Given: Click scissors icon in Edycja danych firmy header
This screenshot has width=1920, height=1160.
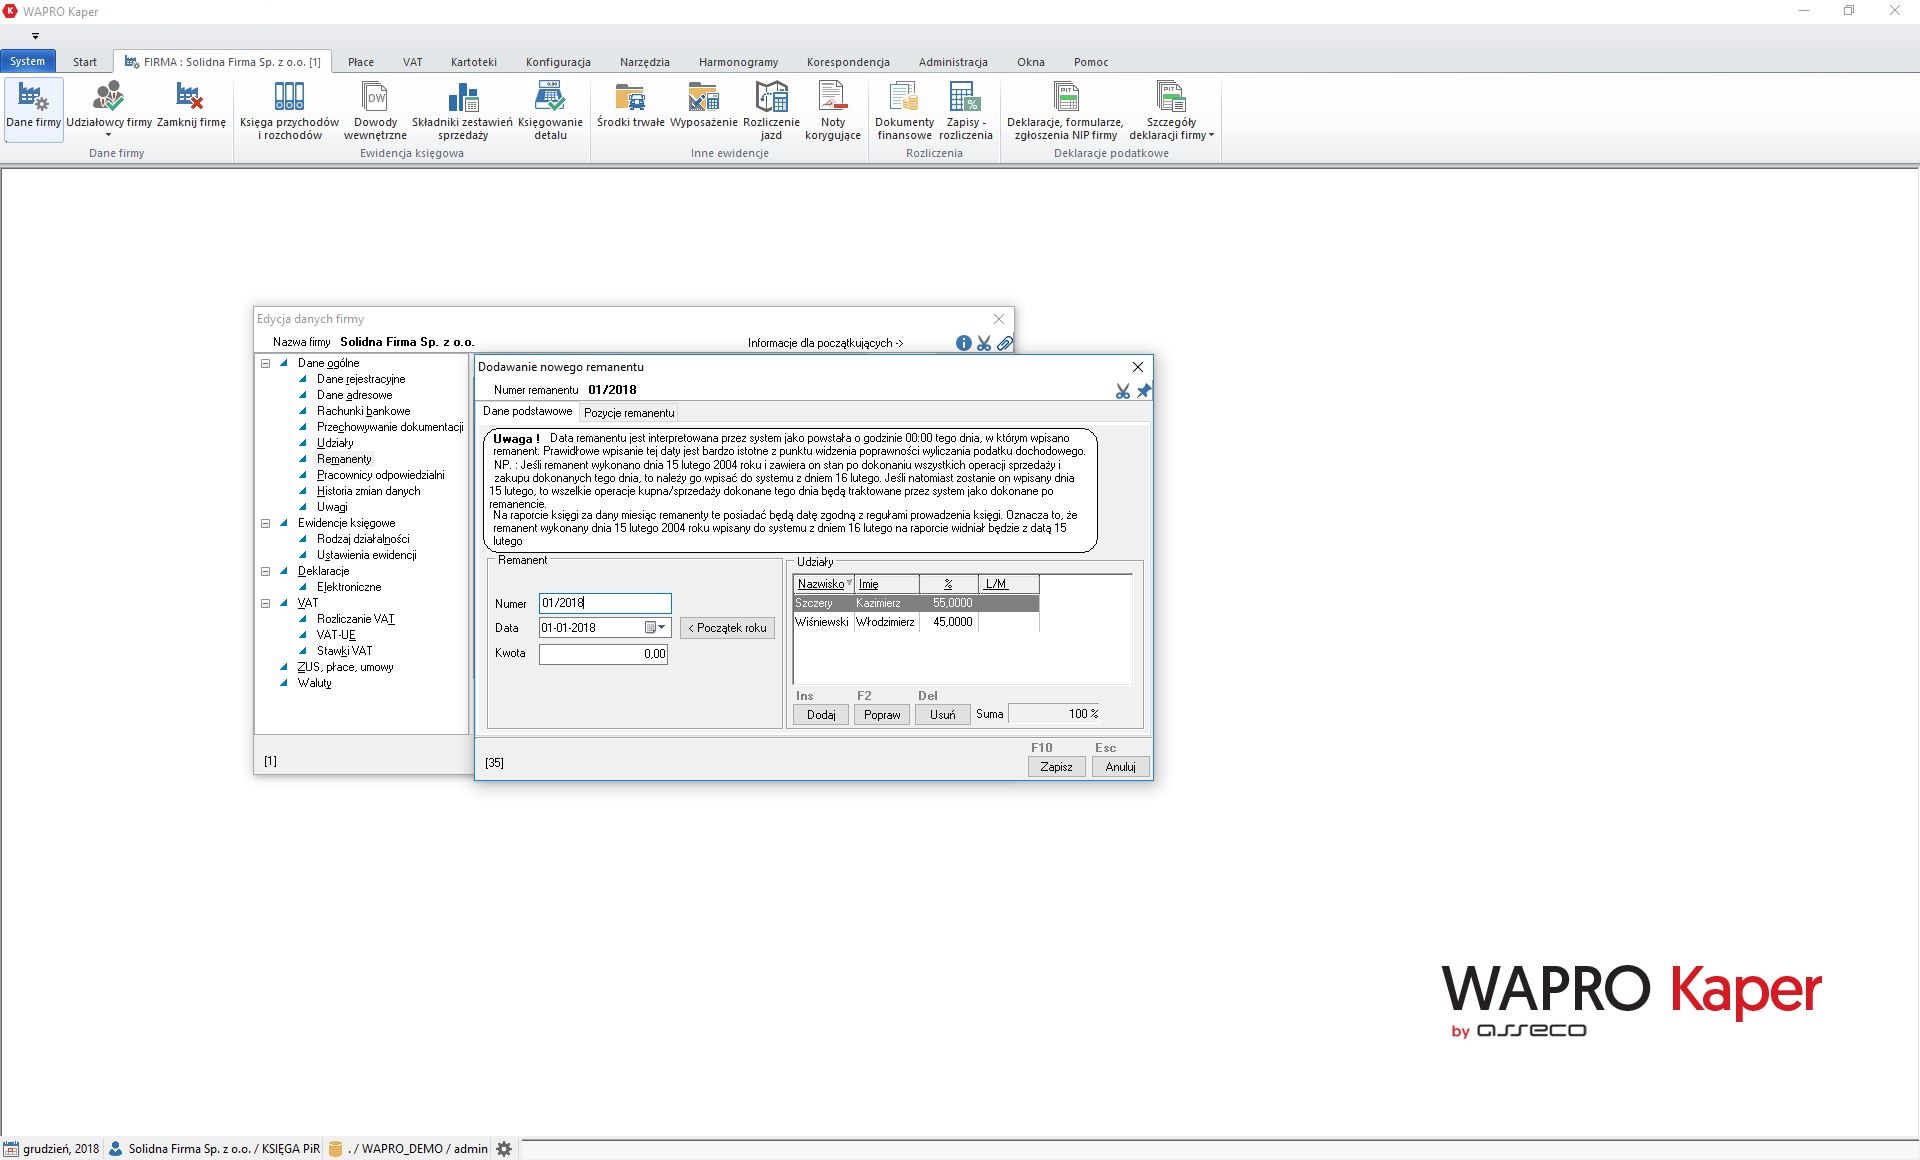Looking at the screenshot, I should click(x=984, y=343).
